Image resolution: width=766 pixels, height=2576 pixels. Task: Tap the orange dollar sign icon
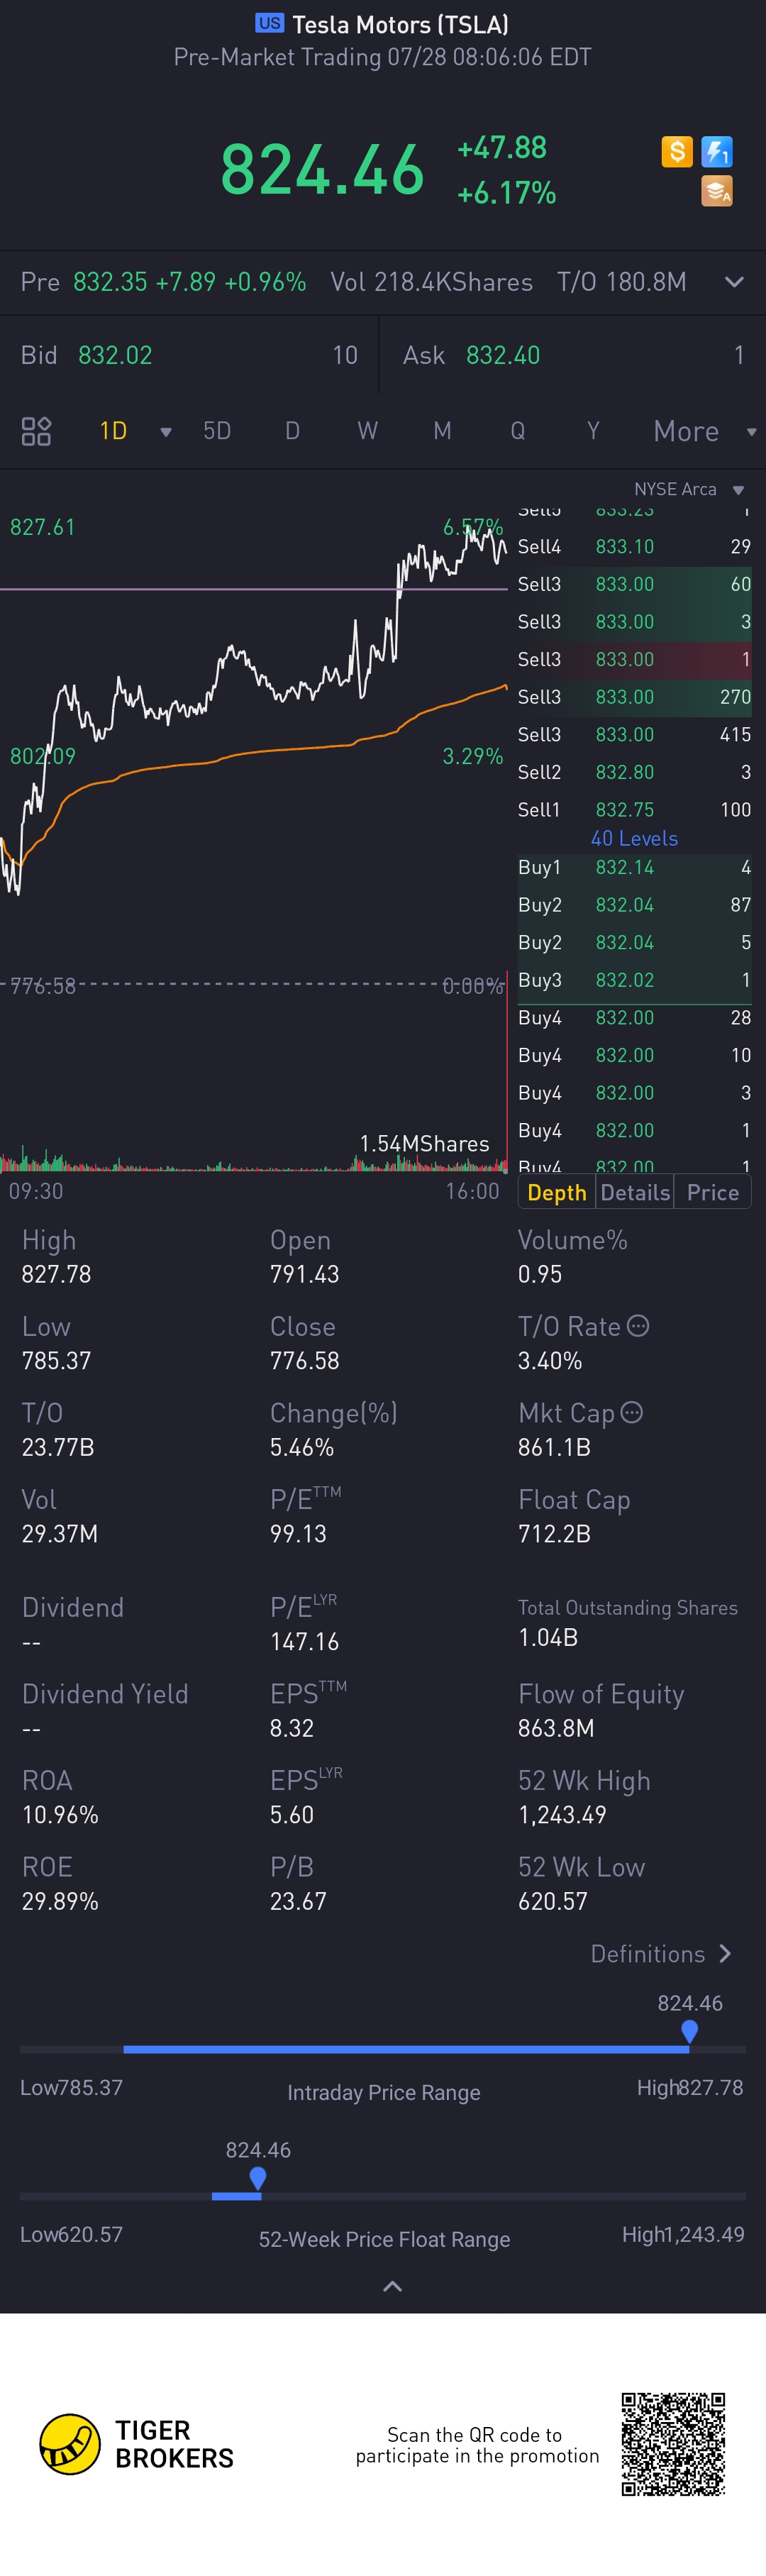677,152
